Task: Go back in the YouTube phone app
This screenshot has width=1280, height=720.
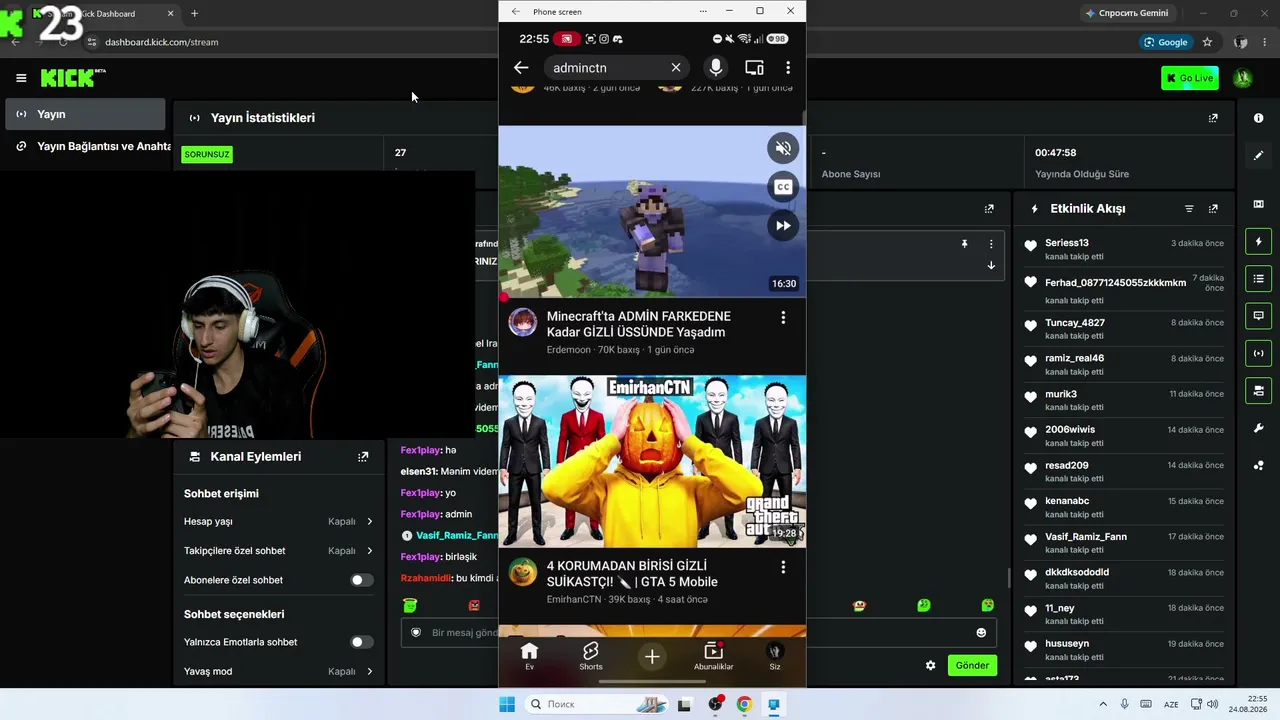Action: point(521,68)
